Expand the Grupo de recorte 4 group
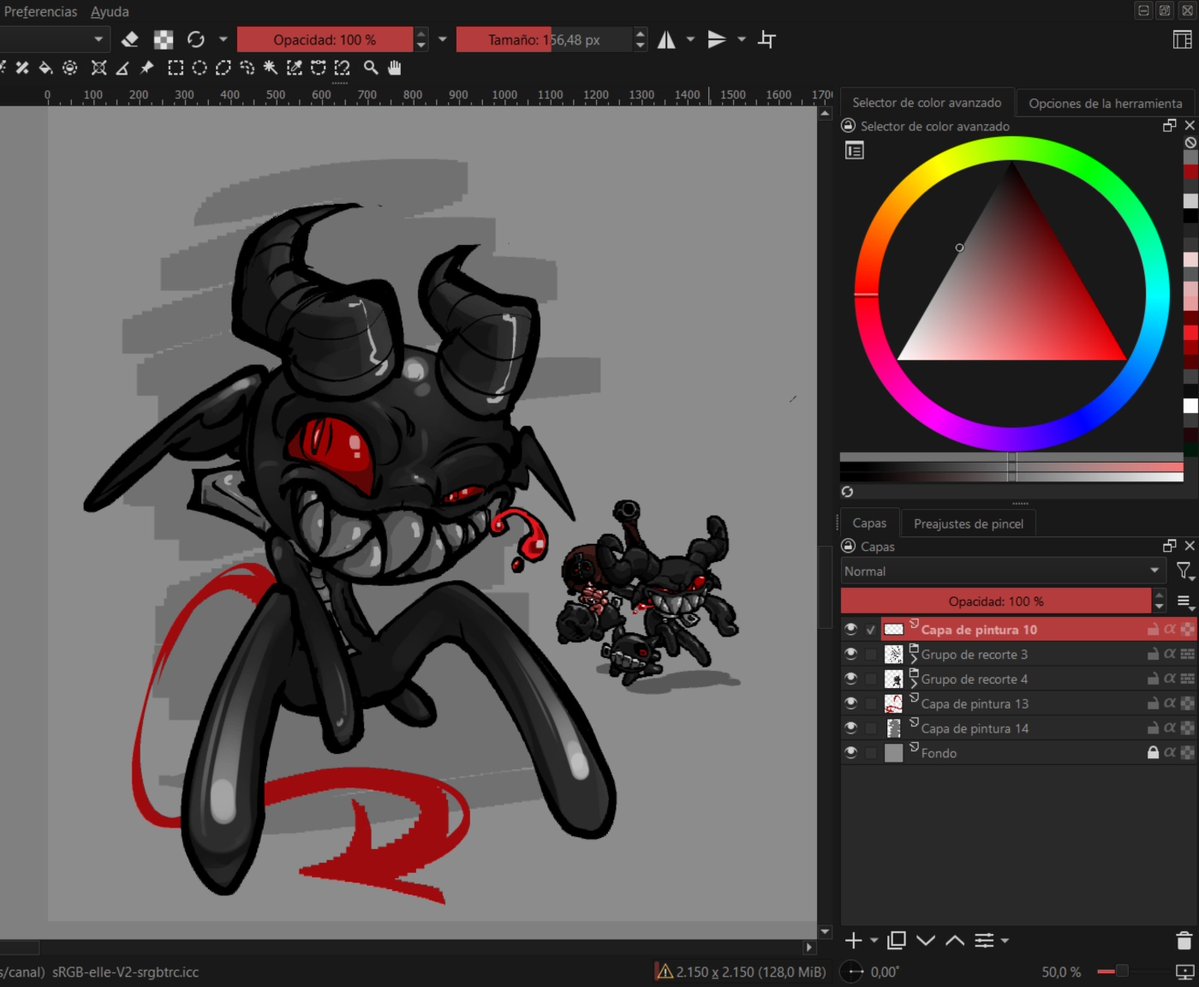The height and width of the screenshot is (987, 1199). click(x=914, y=681)
